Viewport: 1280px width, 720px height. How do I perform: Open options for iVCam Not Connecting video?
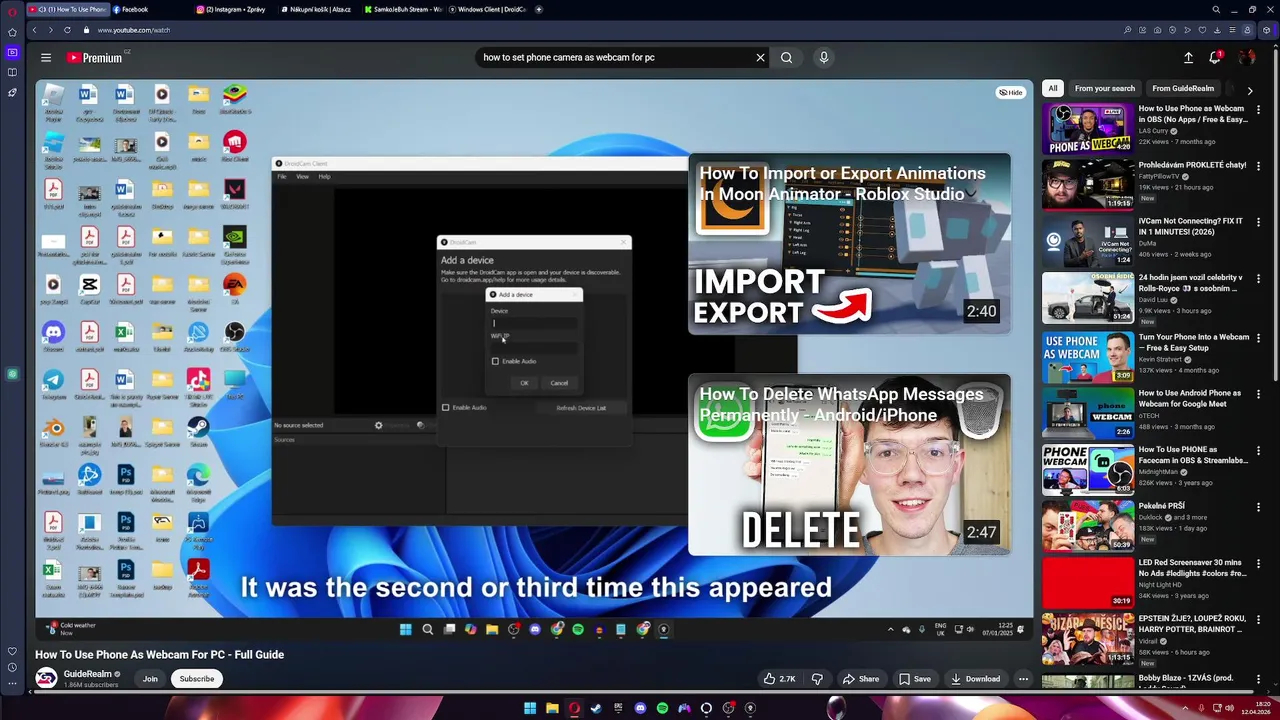pyautogui.click(x=1258, y=222)
